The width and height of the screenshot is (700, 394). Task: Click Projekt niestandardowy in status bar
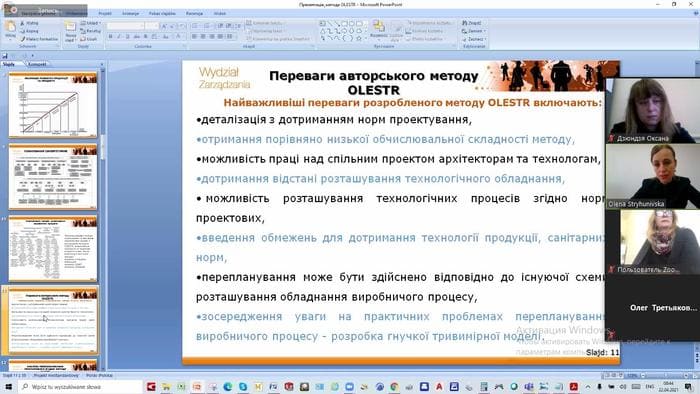pos(56,375)
